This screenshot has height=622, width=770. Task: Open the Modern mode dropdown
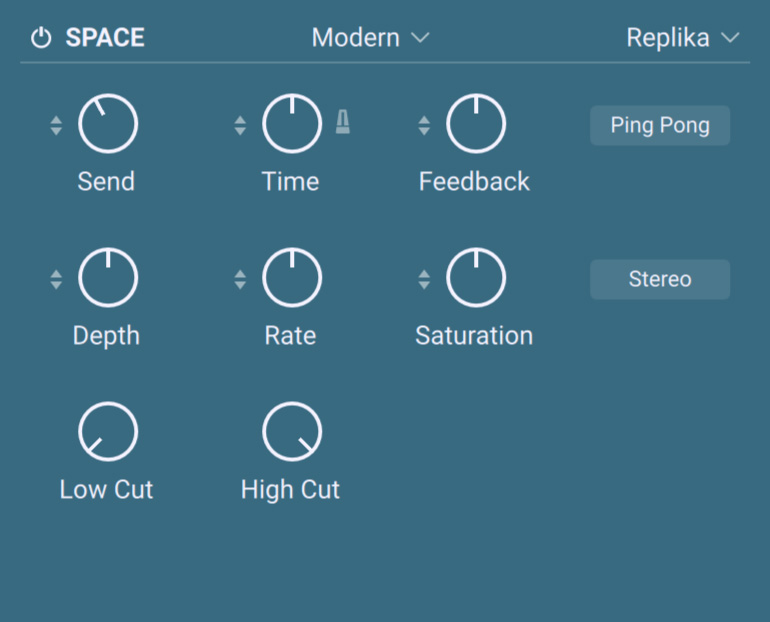(x=370, y=38)
